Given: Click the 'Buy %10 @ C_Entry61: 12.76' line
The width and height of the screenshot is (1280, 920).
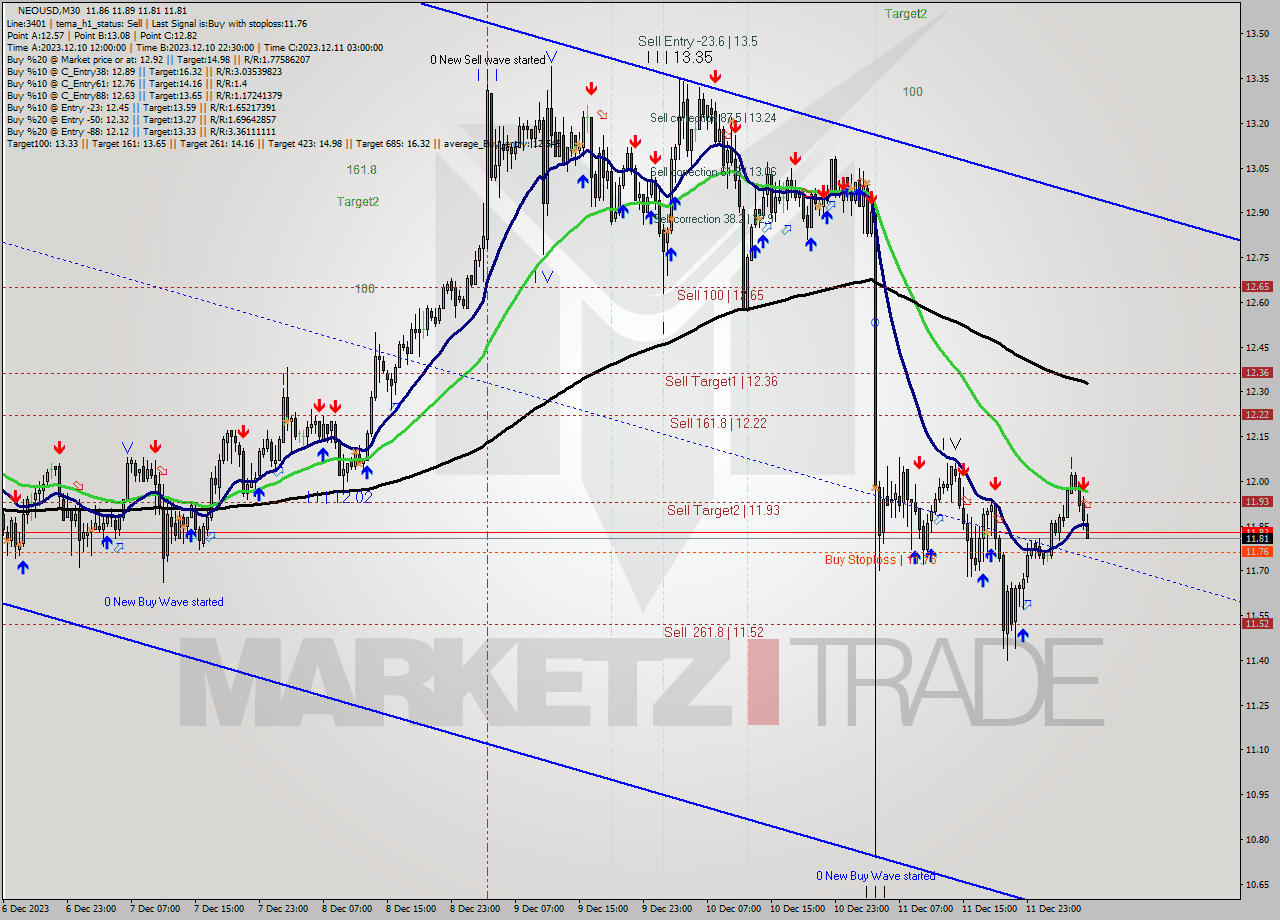Looking at the screenshot, I should click(x=126, y=83).
